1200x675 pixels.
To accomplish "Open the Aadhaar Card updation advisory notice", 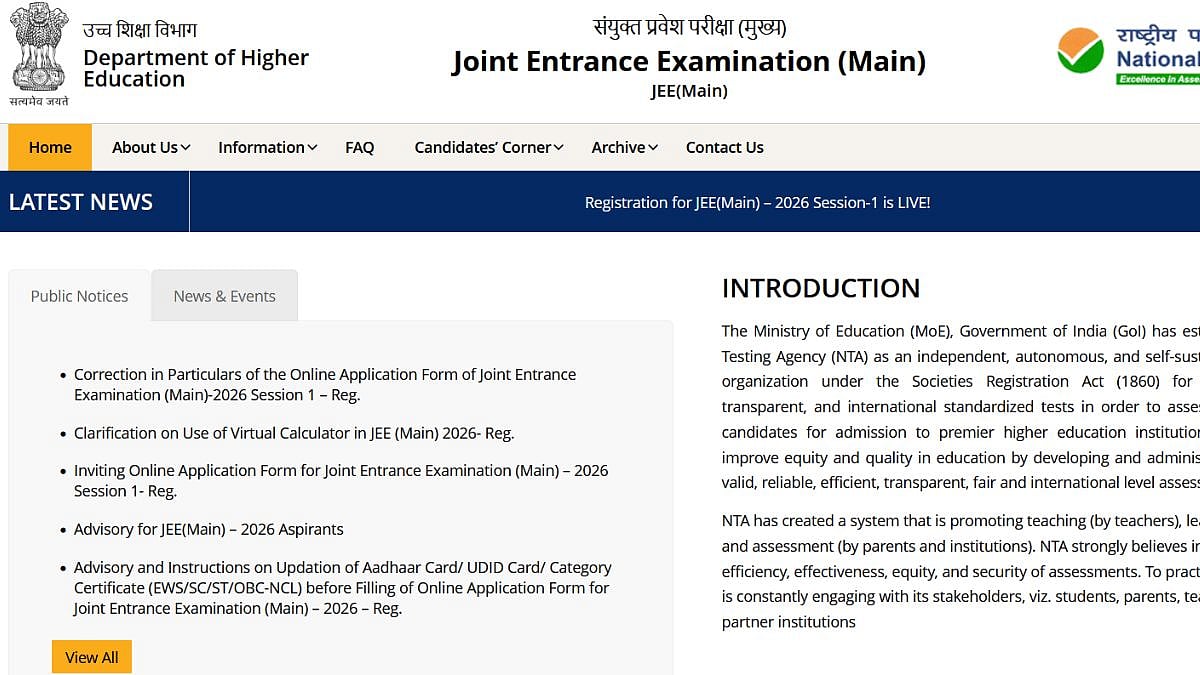I will (x=343, y=587).
